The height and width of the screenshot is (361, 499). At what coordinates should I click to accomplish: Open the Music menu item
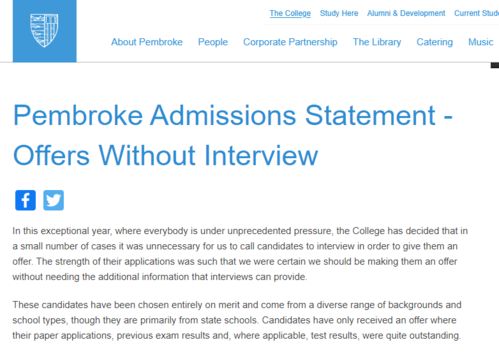tap(480, 42)
